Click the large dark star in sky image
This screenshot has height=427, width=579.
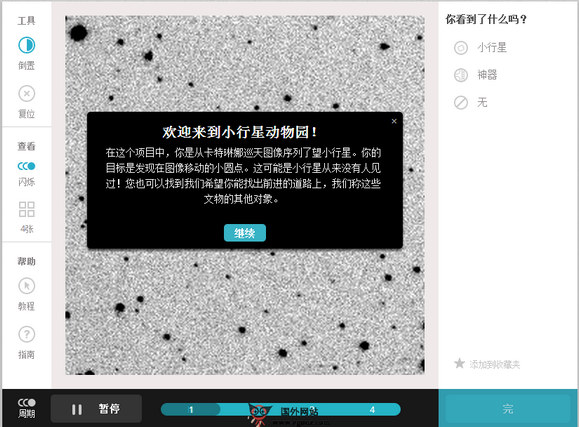pyautogui.click(x=78, y=33)
